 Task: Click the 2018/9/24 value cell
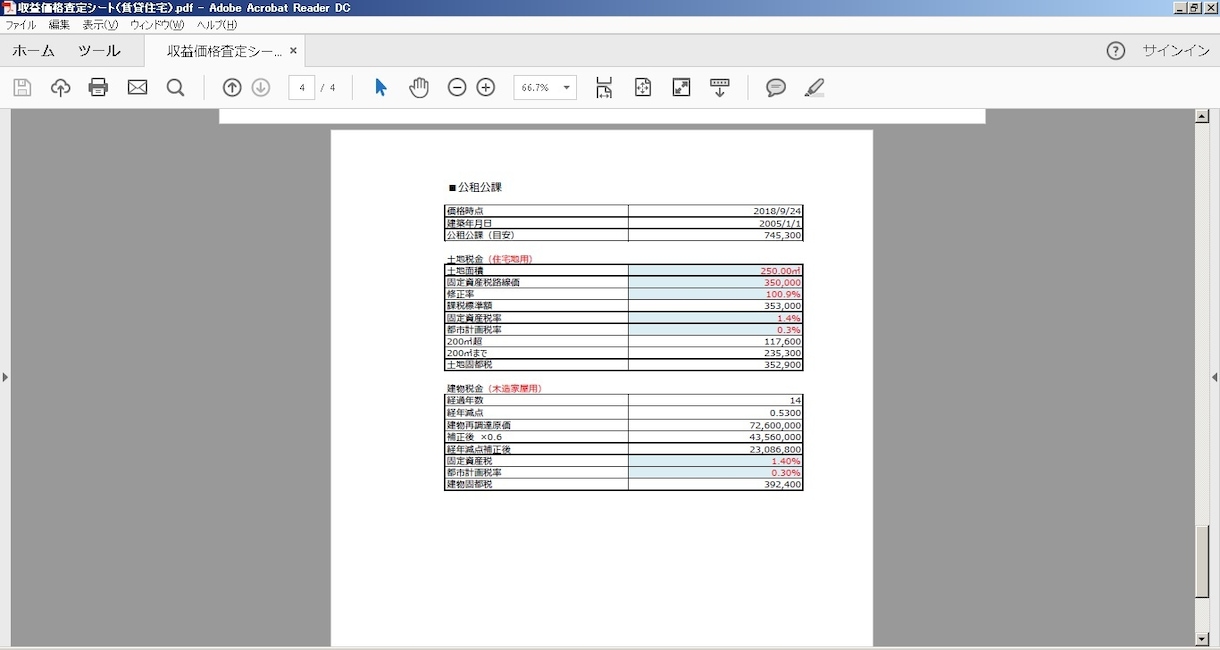716,211
